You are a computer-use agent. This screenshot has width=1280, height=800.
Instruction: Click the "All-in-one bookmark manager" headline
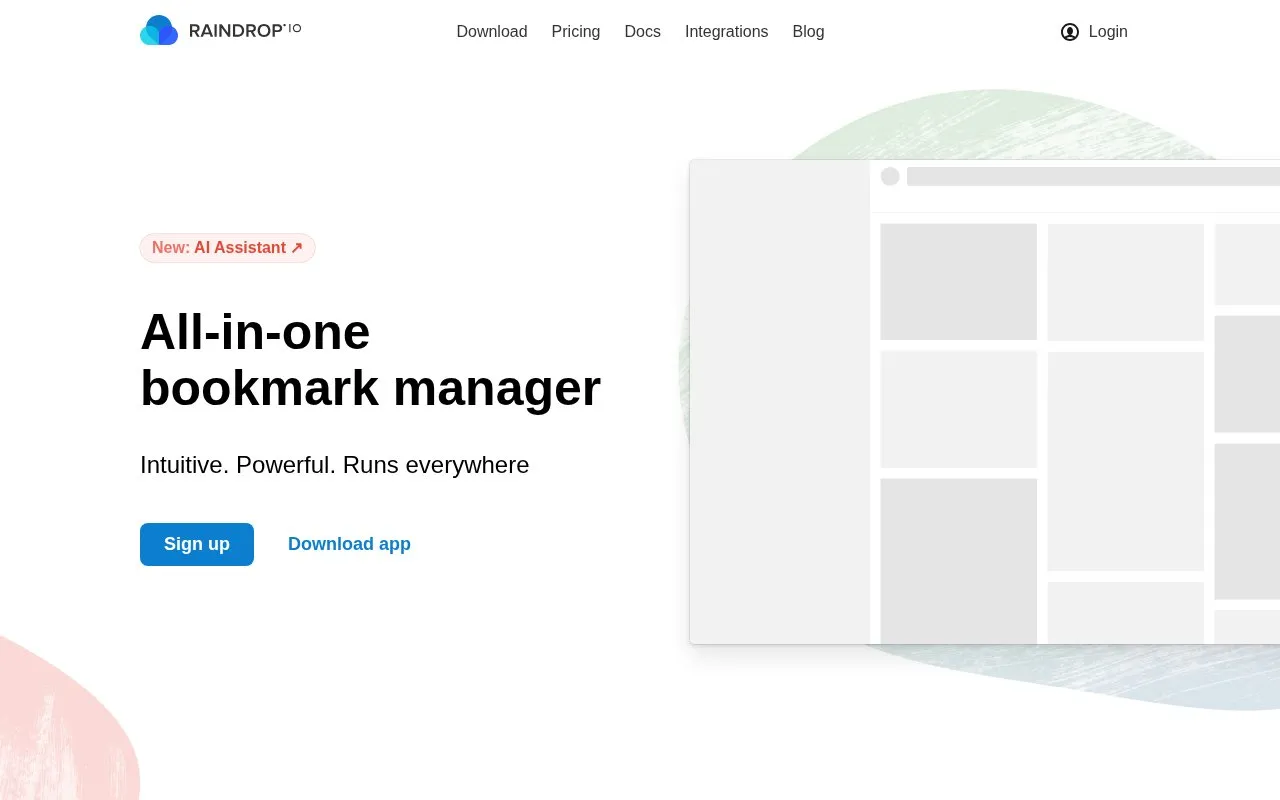[x=370, y=360]
